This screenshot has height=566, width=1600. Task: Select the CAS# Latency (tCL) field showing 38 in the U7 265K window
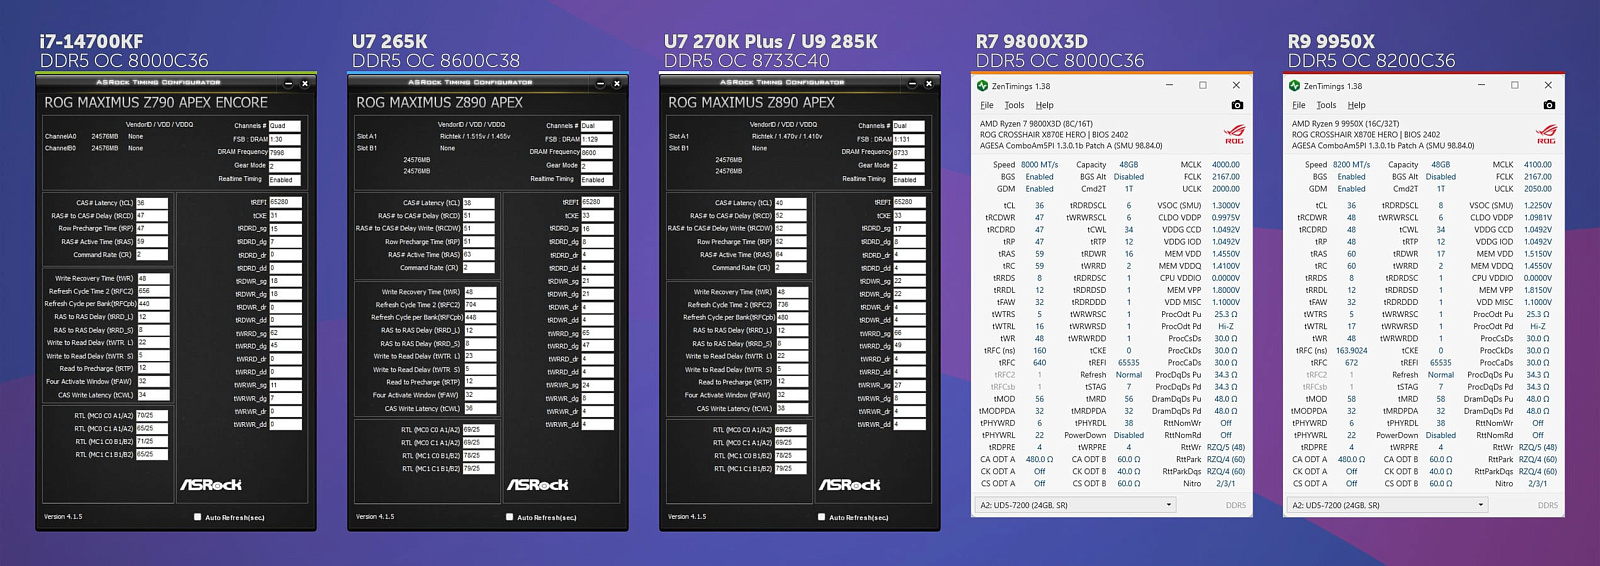[478, 203]
